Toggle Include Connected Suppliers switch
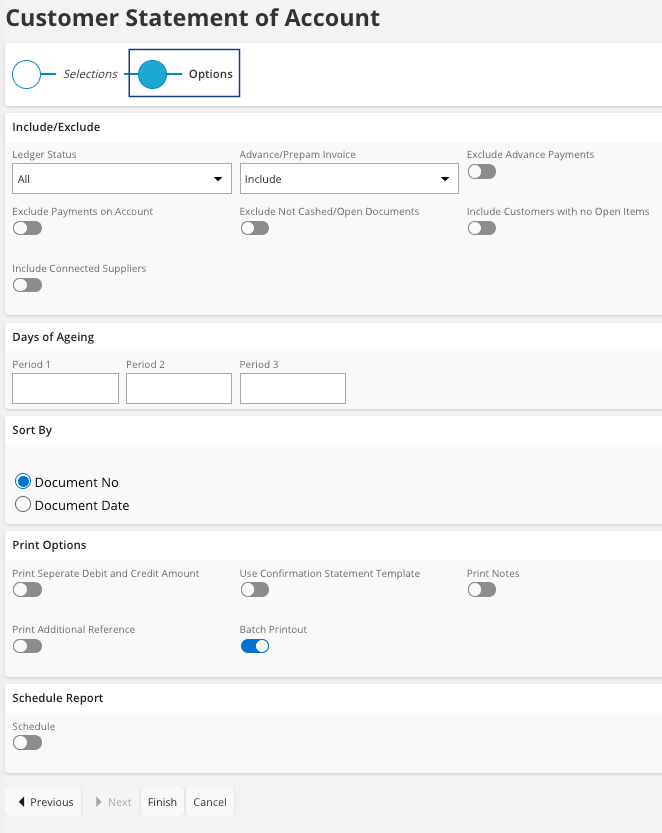Screen dimensions: 662x833 pos(27,285)
